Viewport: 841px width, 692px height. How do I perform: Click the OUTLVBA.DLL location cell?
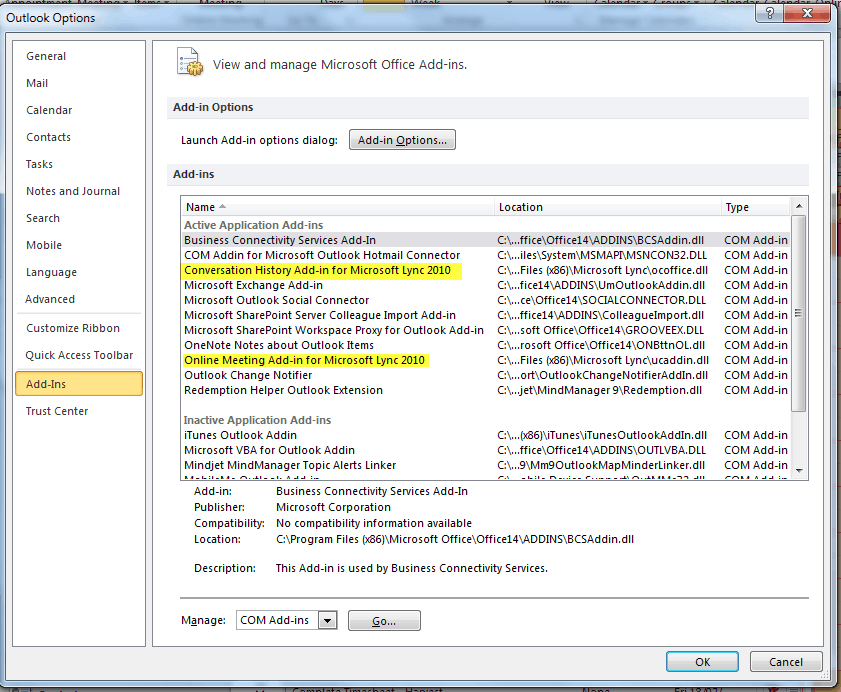pos(601,451)
